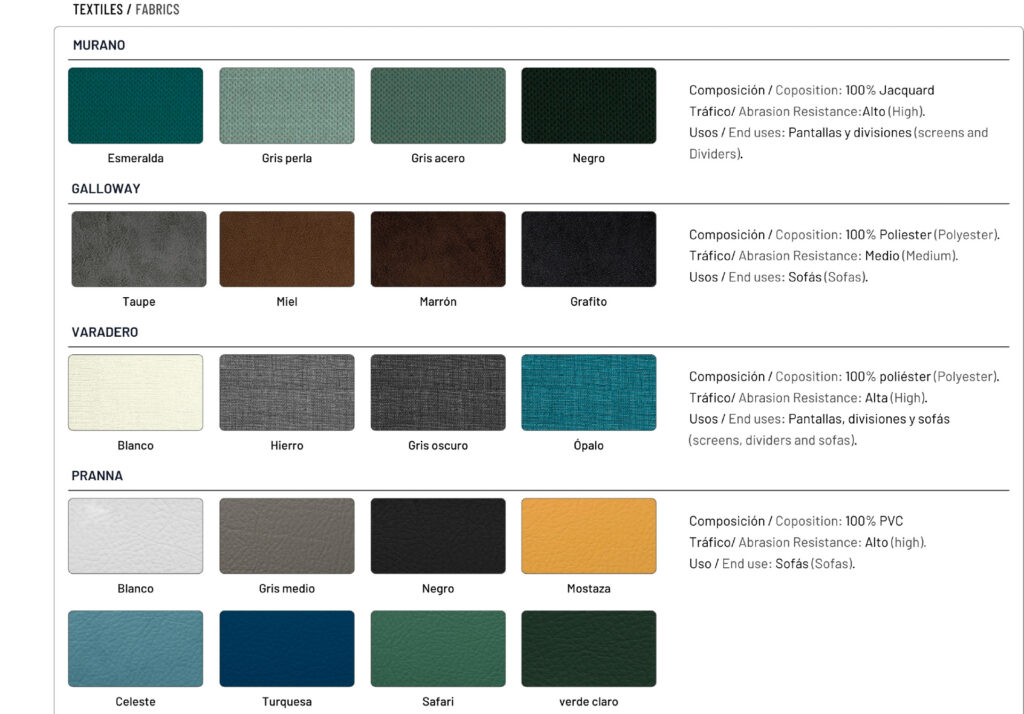
Task: Choose the Gris acero fabric swatch
Action: [x=437, y=105]
